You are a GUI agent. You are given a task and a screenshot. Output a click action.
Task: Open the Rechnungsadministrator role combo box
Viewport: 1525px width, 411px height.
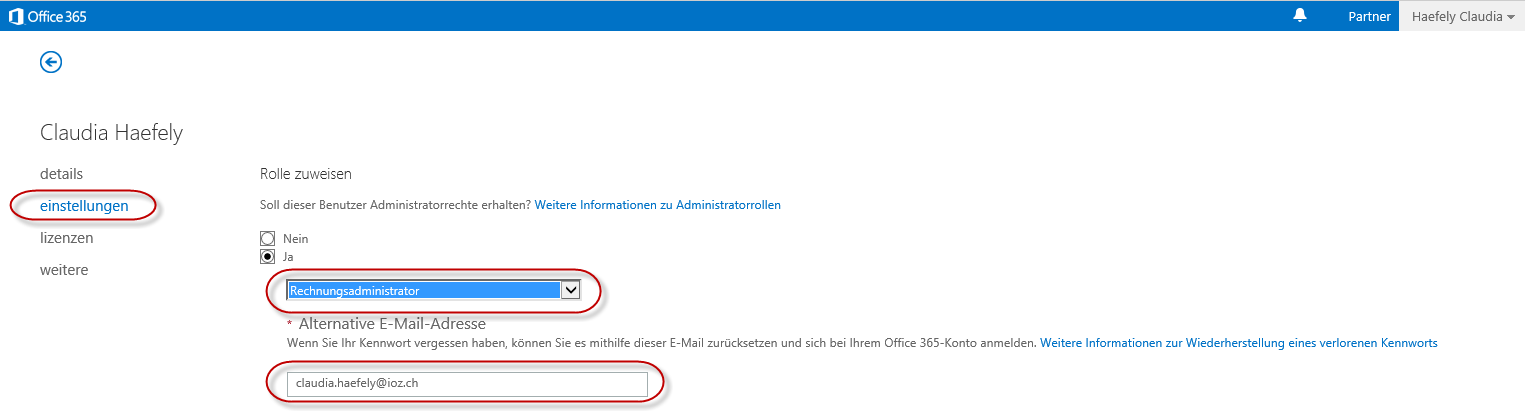point(433,290)
